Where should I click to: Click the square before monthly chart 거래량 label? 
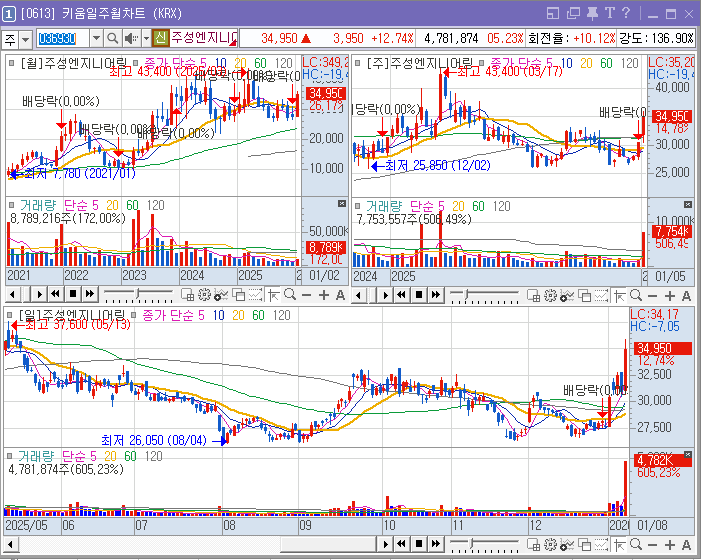12,205
